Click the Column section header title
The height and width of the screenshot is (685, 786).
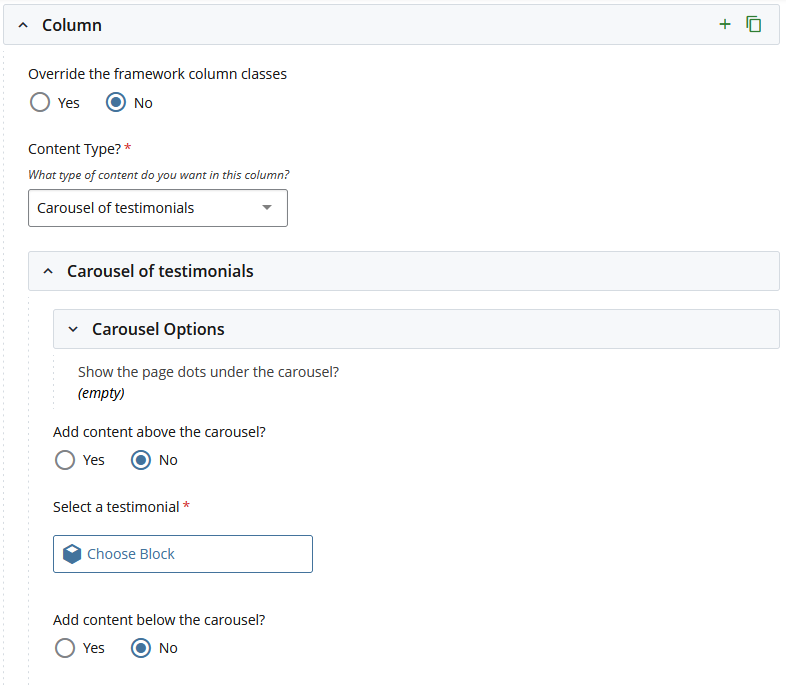tap(72, 25)
